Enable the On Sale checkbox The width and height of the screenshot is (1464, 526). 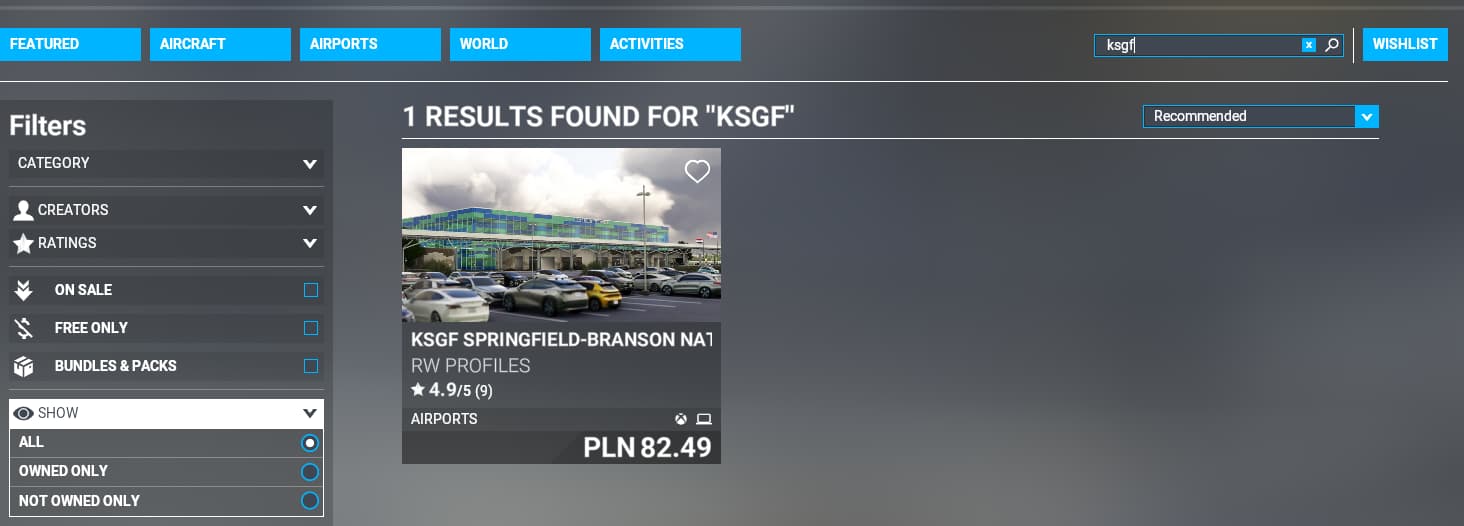pyautogui.click(x=311, y=290)
